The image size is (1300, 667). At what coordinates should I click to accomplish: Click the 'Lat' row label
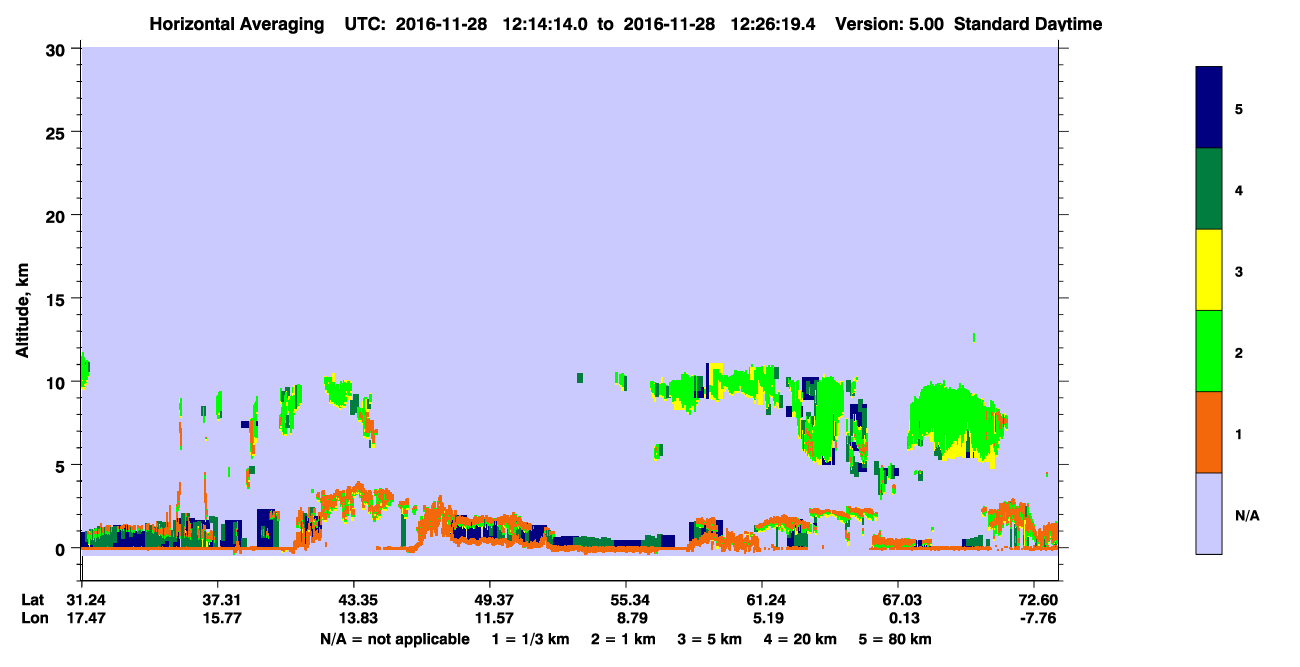(x=31, y=600)
